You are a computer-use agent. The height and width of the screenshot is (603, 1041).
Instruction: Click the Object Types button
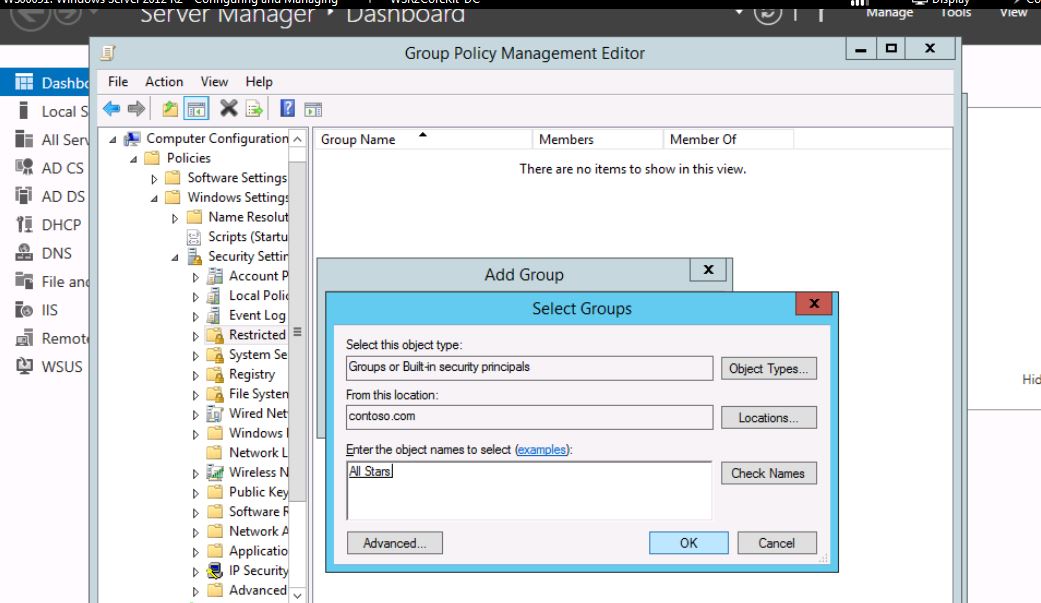point(767,369)
